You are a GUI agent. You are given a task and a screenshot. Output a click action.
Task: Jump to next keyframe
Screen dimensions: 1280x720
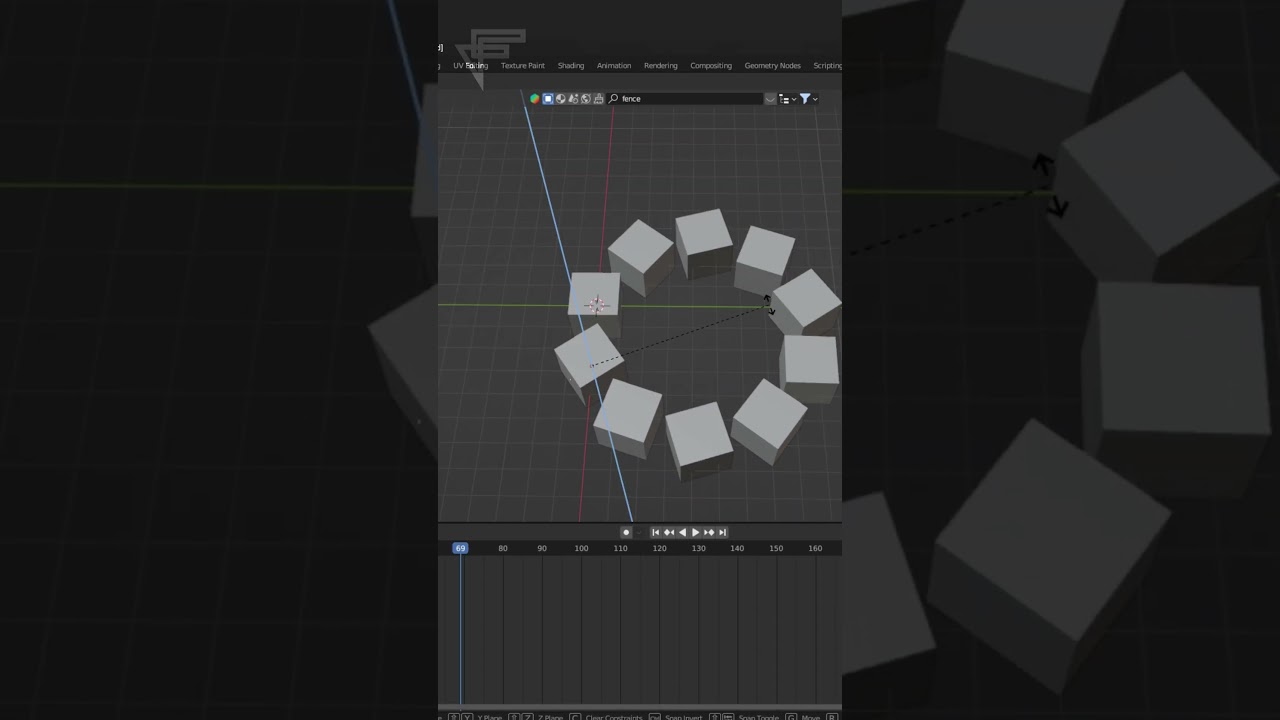click(708, 533)
